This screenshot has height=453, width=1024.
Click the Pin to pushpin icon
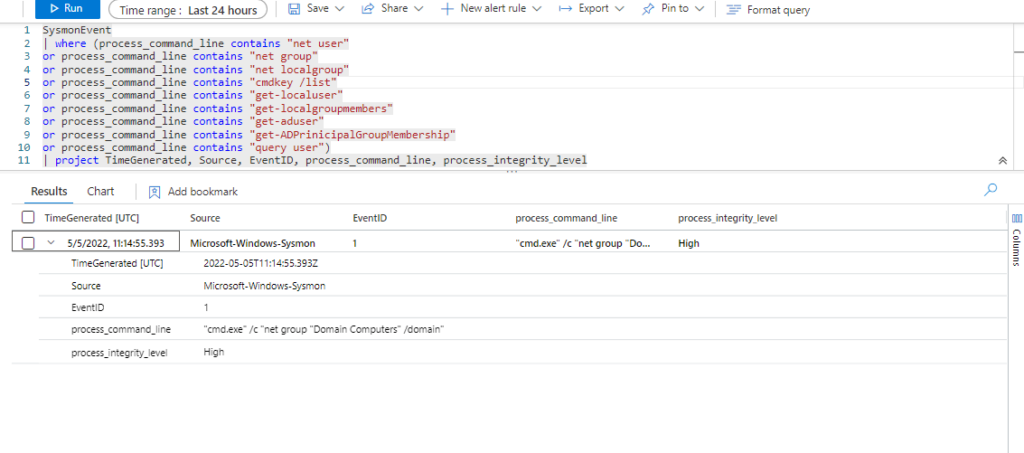(x=648, y=9)
